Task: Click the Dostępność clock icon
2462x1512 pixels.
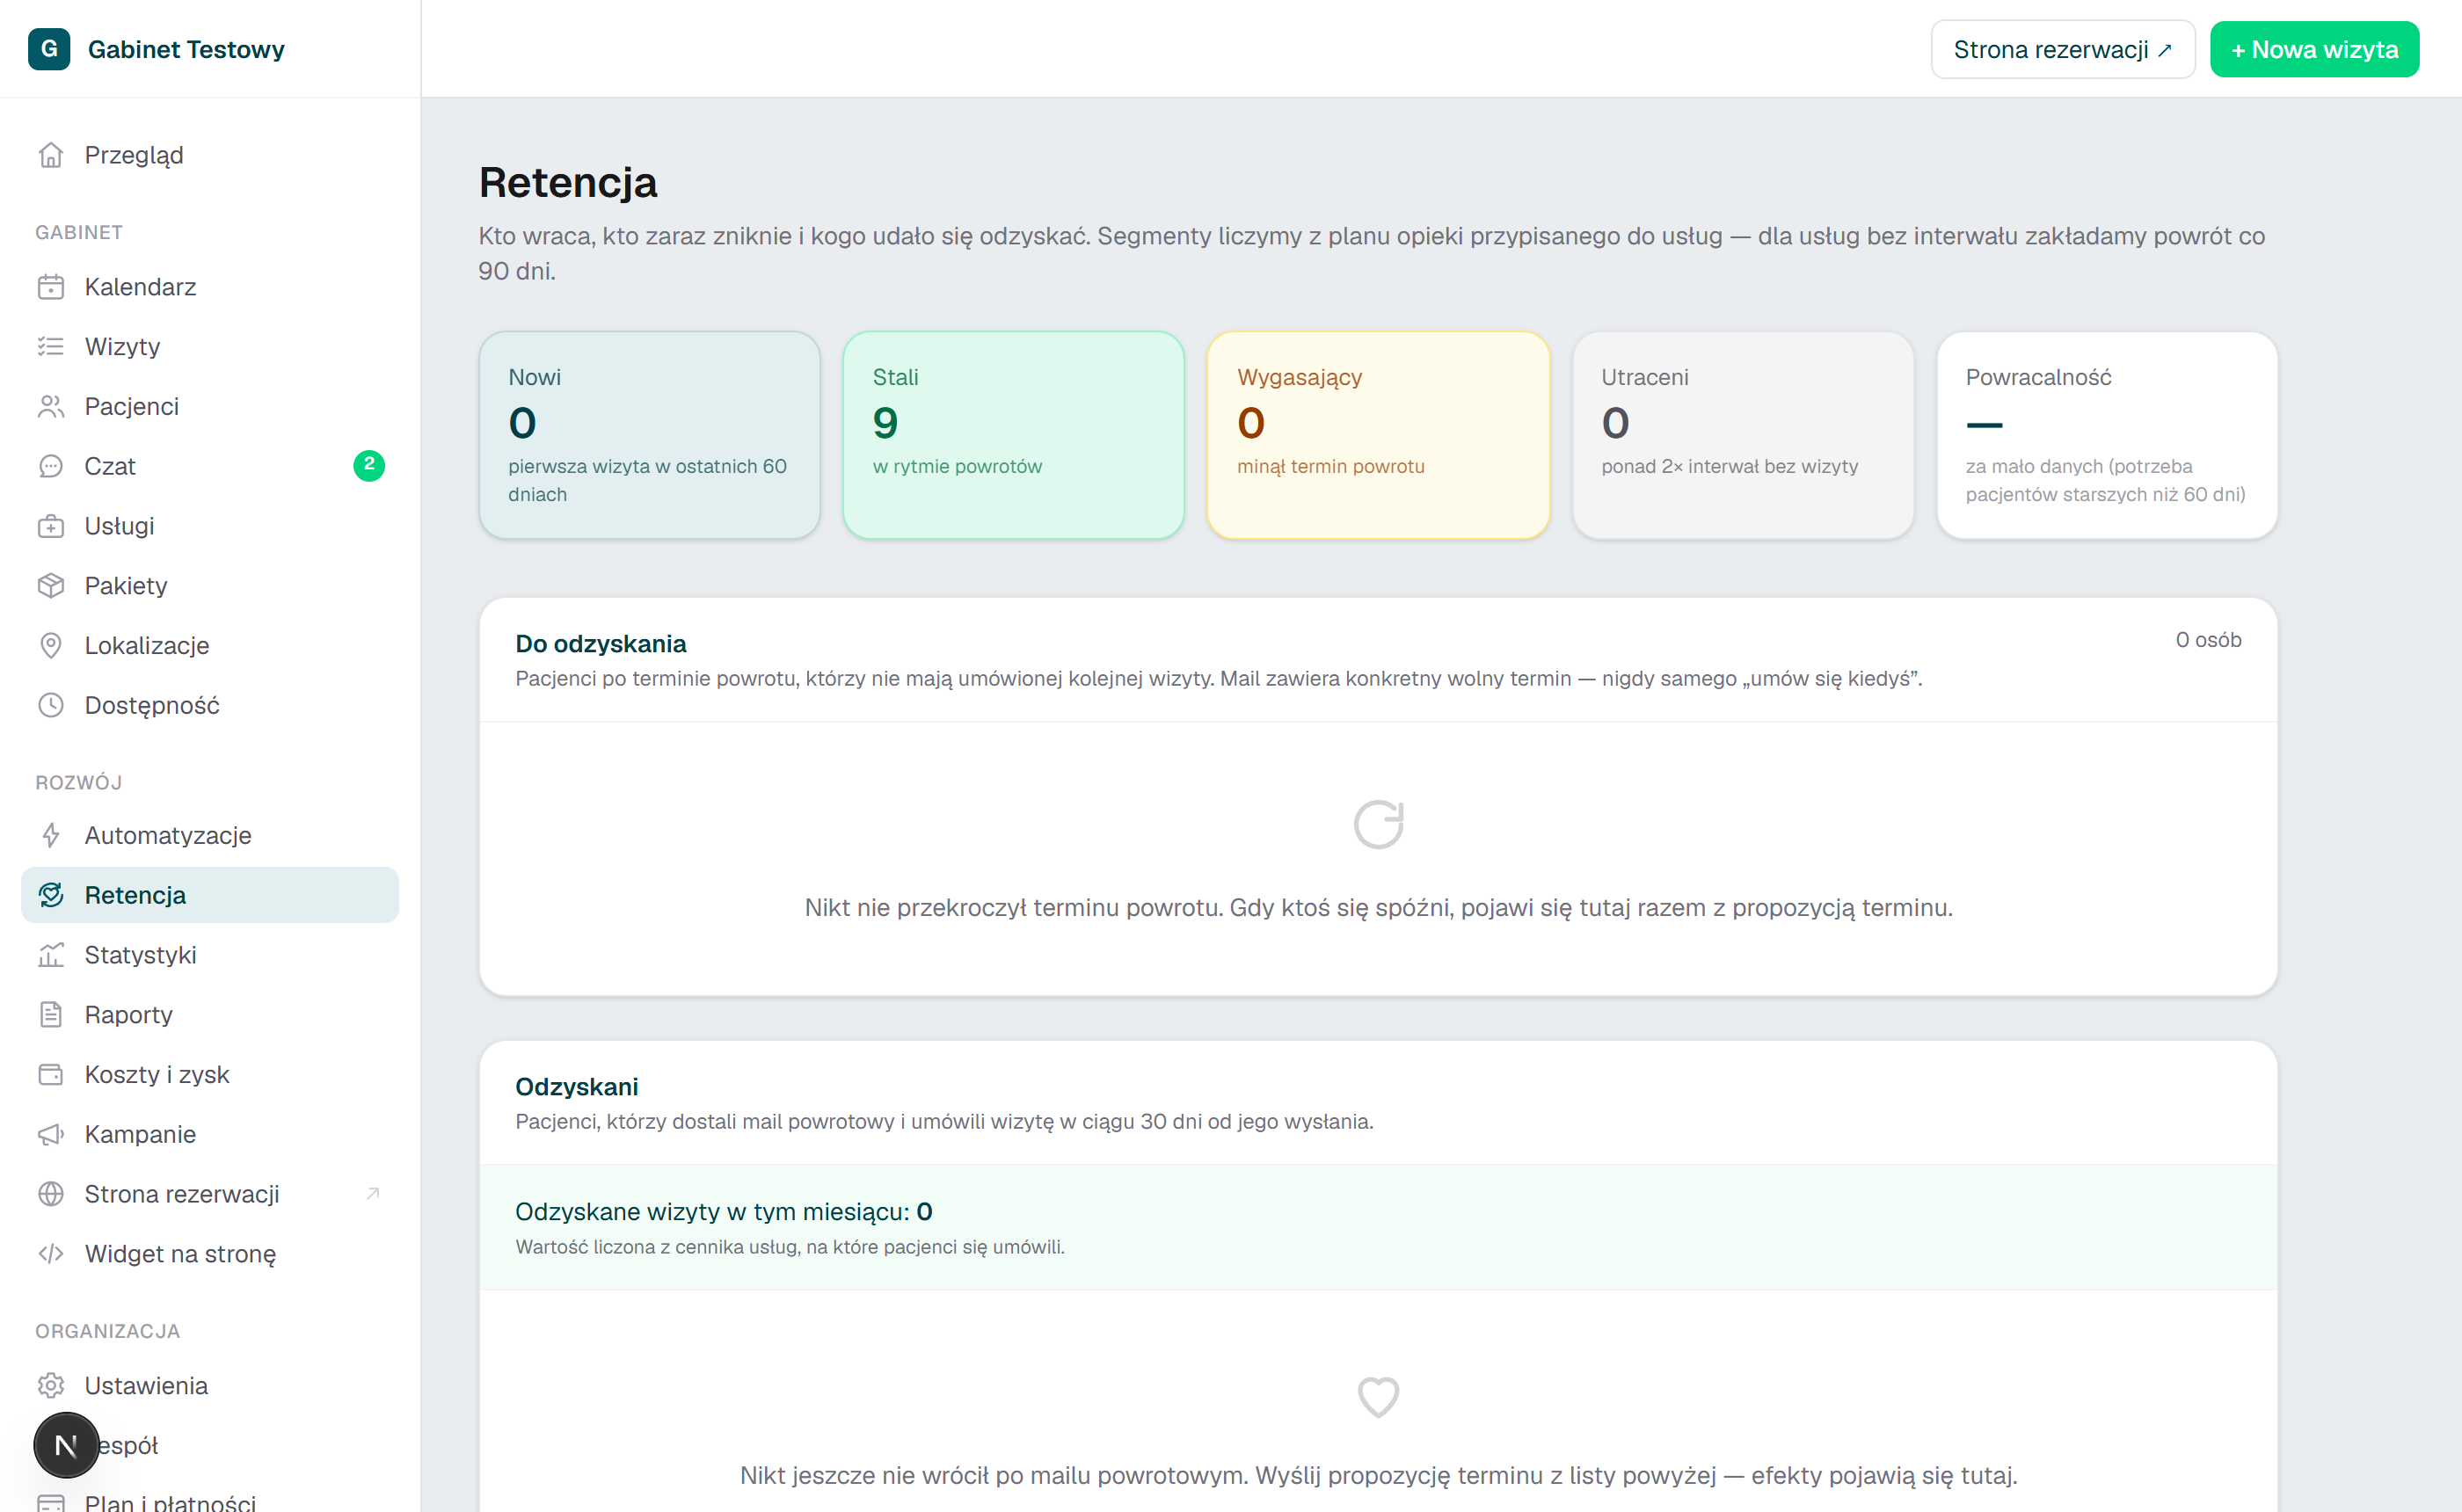Action: click(51, 705)
